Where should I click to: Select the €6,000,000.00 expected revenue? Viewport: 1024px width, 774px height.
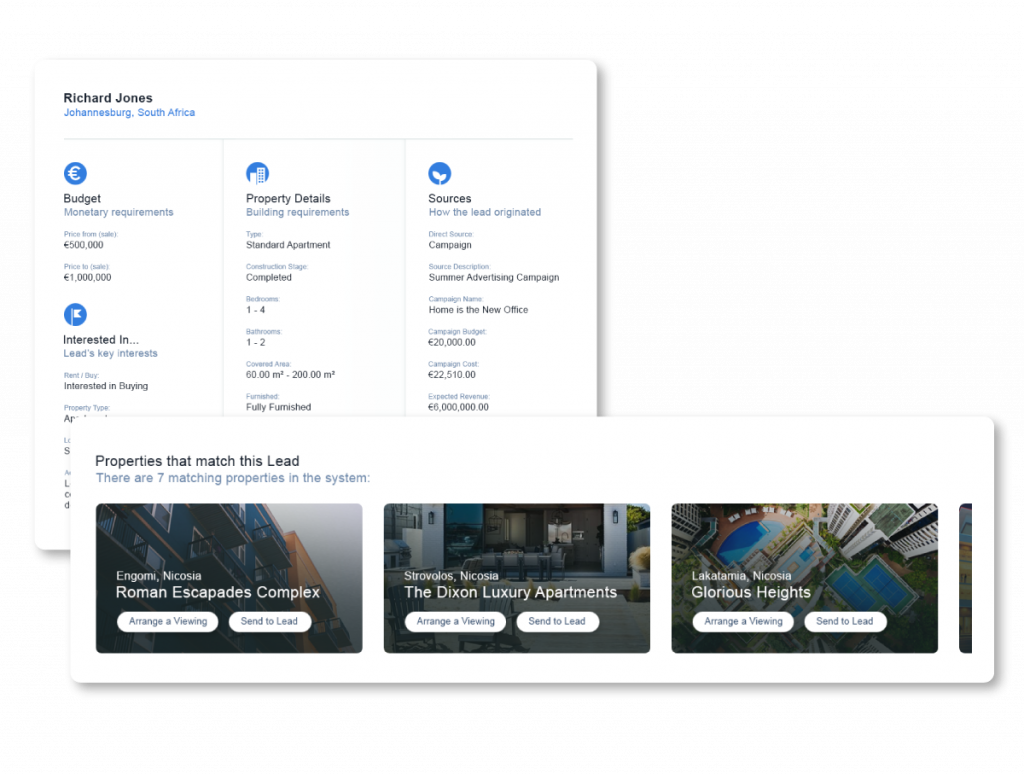[458, 407]
